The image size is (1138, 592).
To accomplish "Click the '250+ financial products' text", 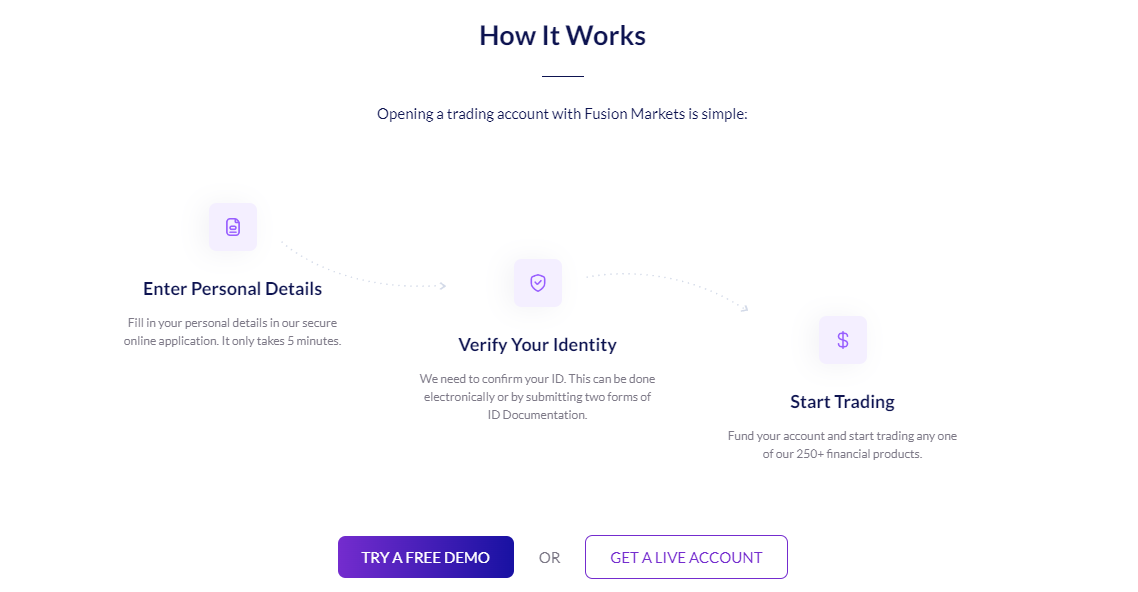I will tap(859, 454).
